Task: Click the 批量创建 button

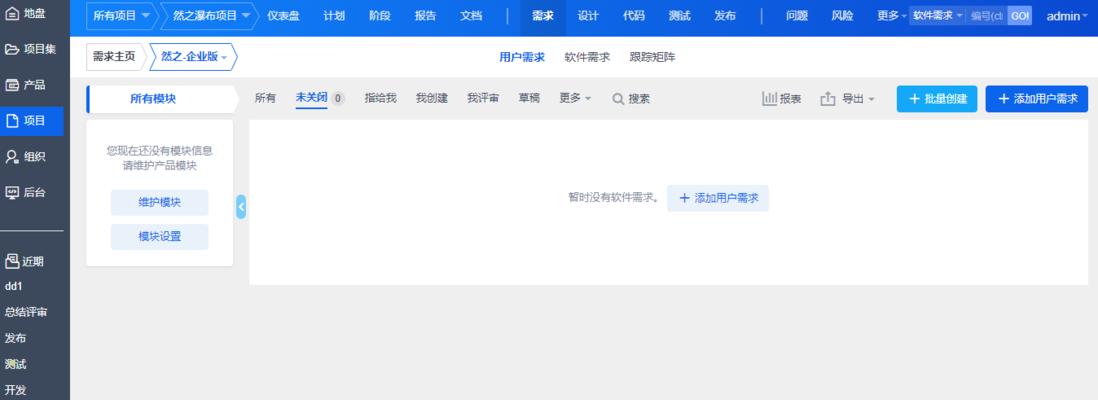Action: click(937, 99)
